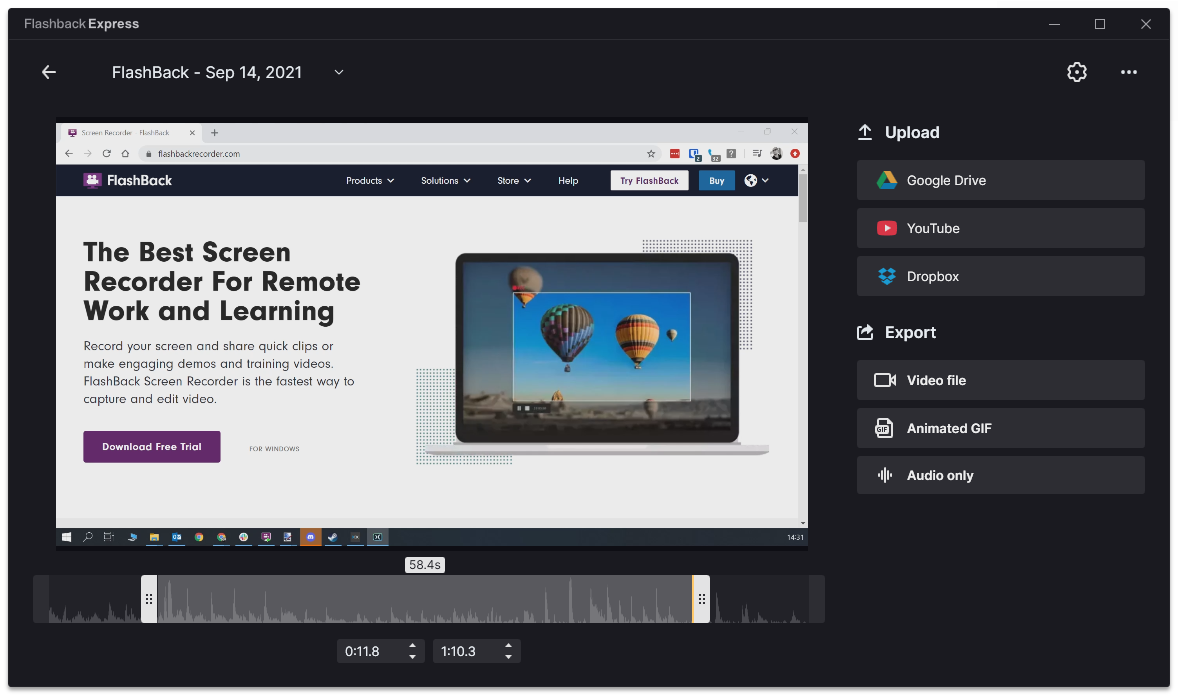Click the browser new tab plus icon
The image size is (1178, 695).
pos(214,133)
